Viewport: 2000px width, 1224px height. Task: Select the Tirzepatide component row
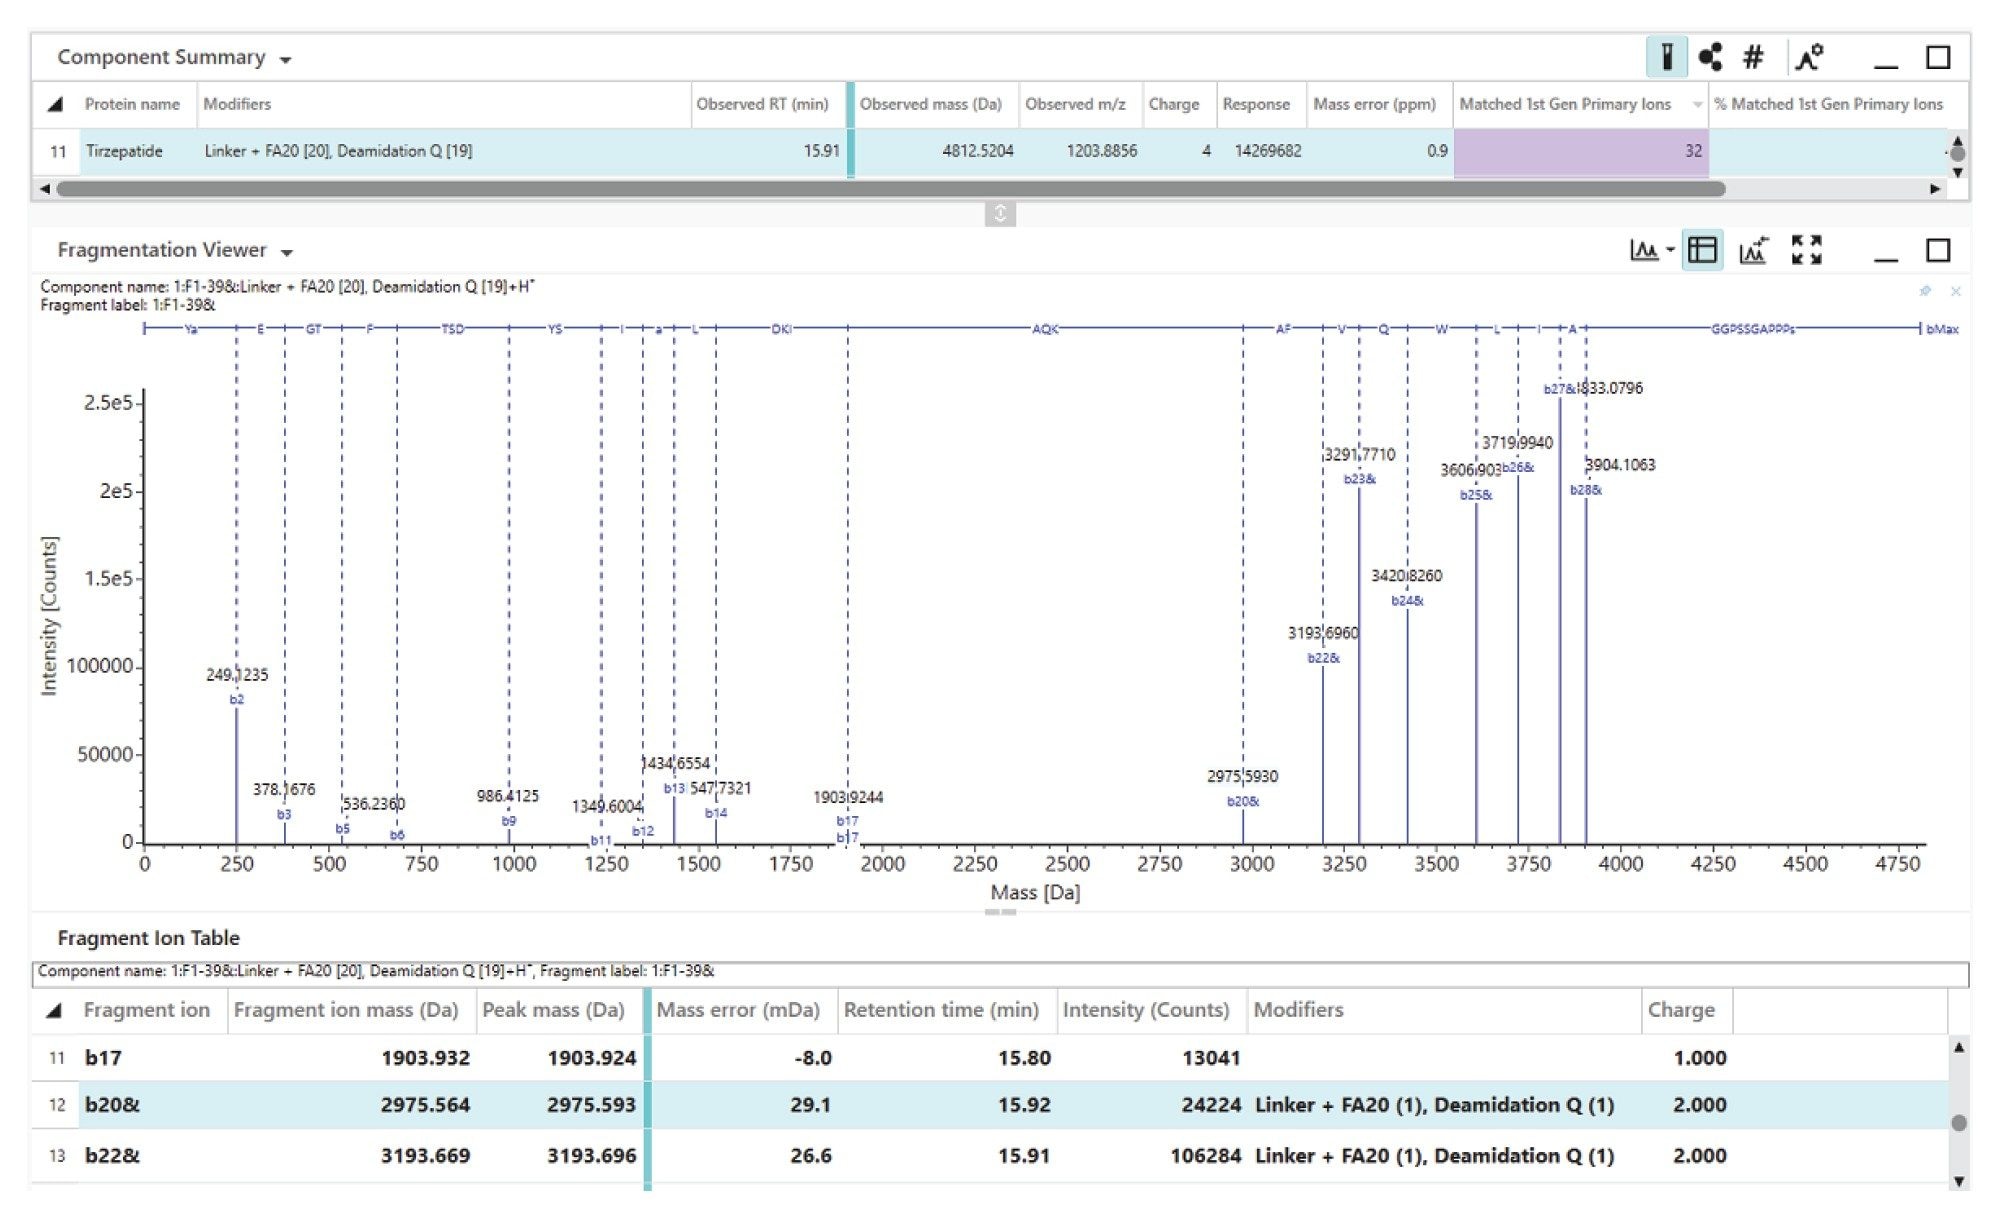click(990, 151)
